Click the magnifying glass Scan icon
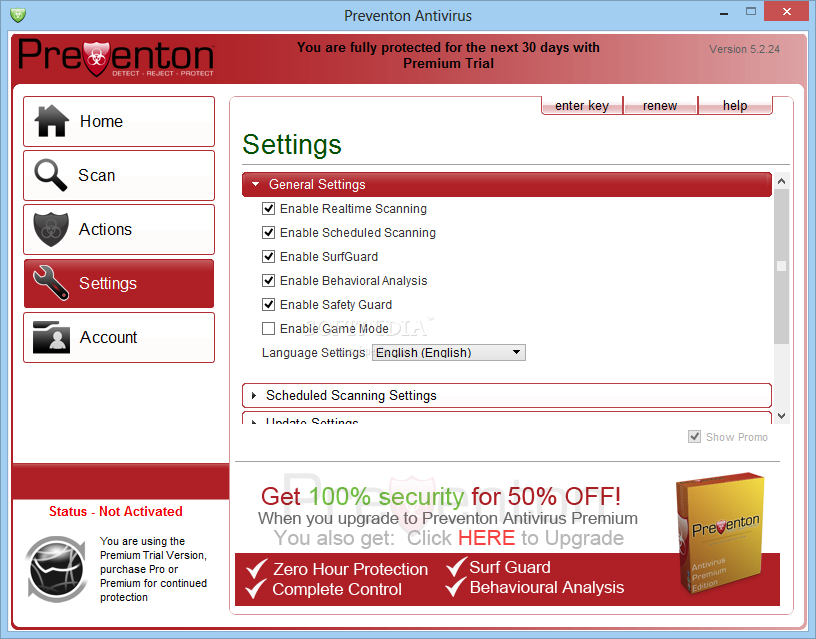Screen dimensions: 816x639 50,175
